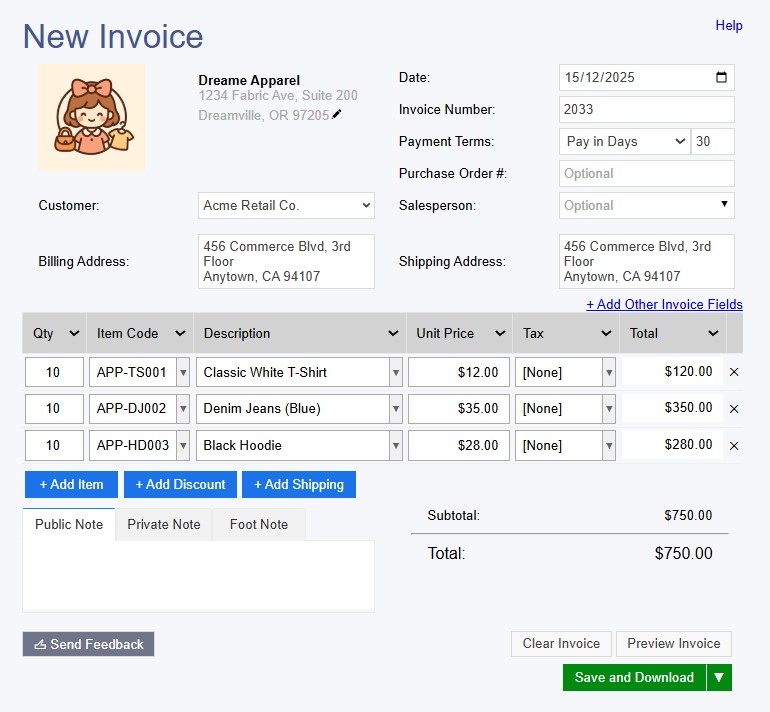
Task: Click the Save and Download button
Action: (634, 678)
